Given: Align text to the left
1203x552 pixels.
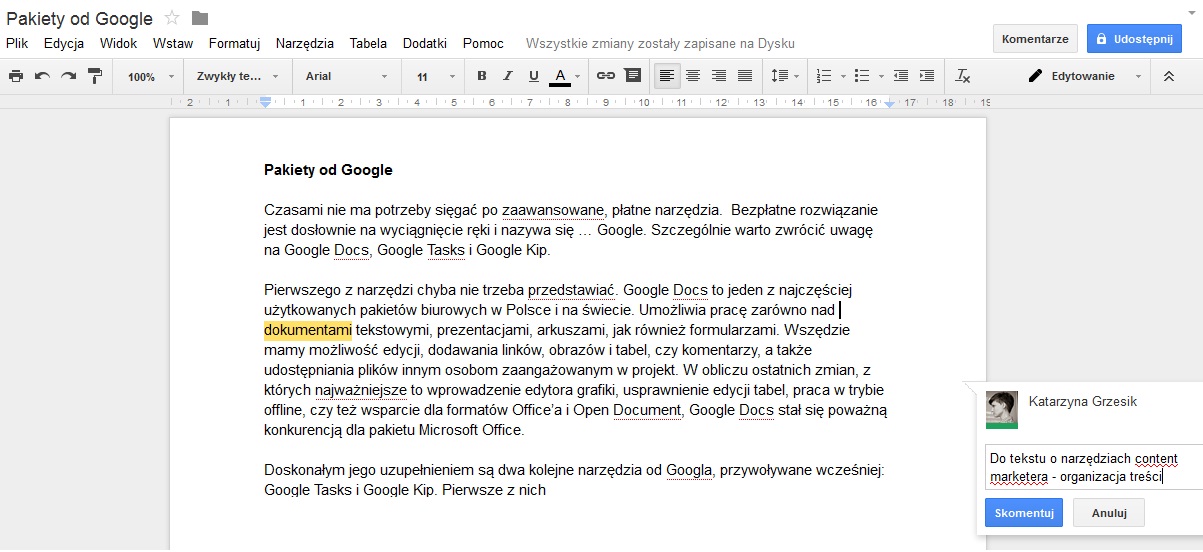Looking at the screenshot, I should [x=667, y=76].
